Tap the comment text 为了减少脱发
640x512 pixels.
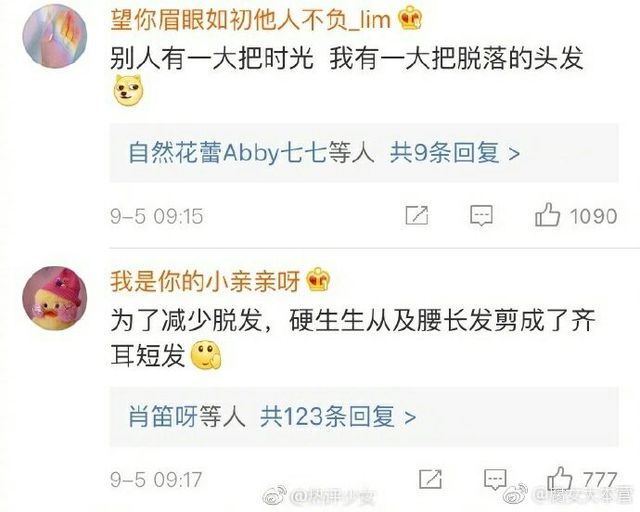pos(186,321)
